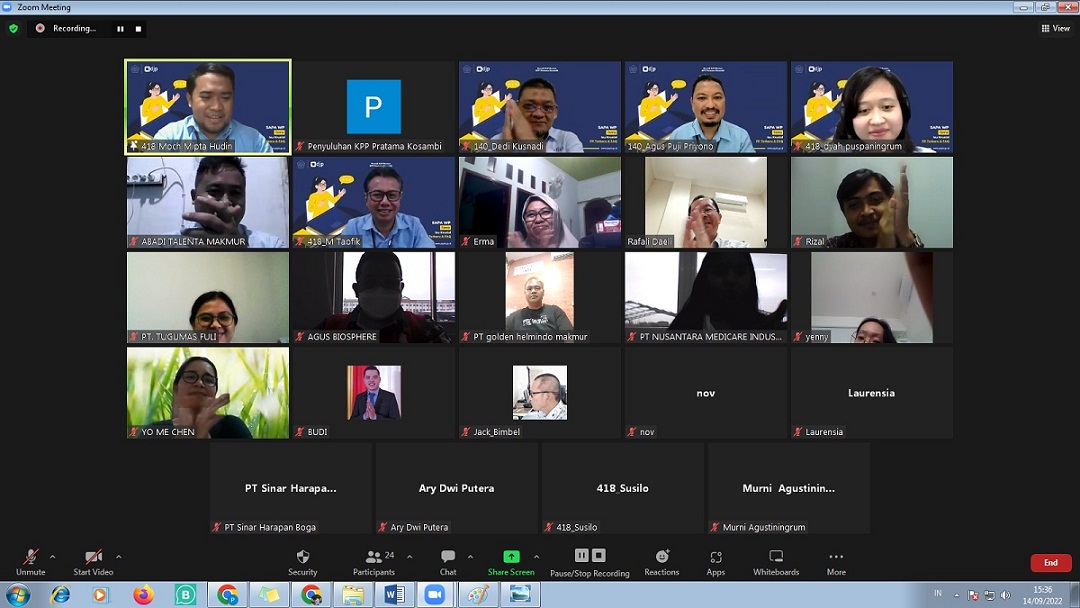Click the green encryption shield icon
This screenshot has width=1080, height=608.
13,29
